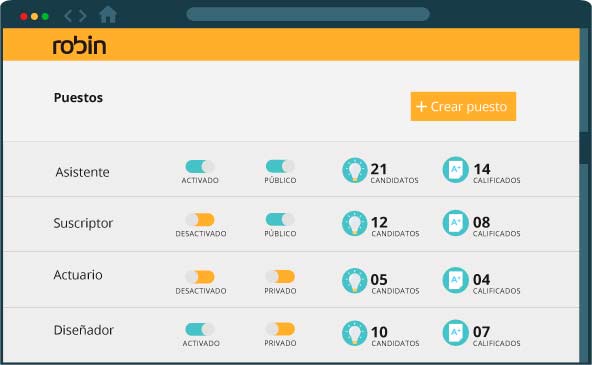Image resolution: width=592 pixels, height=365 pixels.
Task: Click the qualified document icon for Actuario
Action: click(455, 280)
